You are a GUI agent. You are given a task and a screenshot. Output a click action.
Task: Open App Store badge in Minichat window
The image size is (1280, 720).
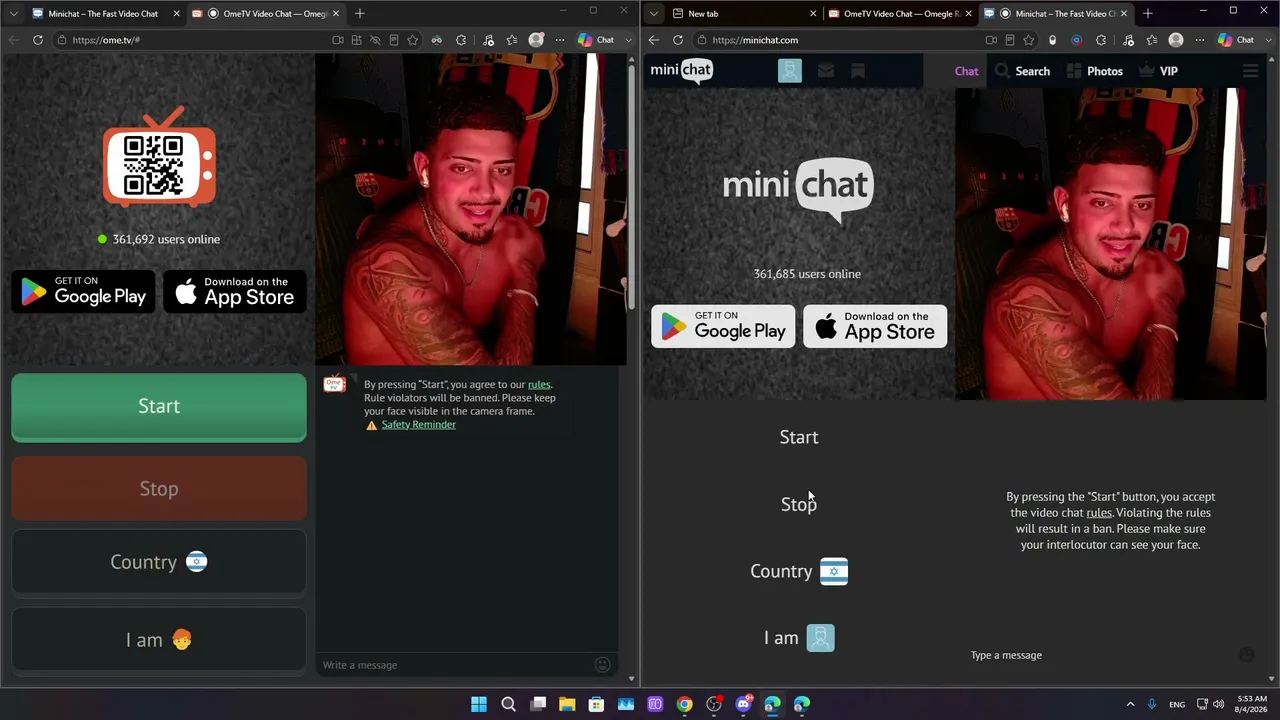click(875, 326)
